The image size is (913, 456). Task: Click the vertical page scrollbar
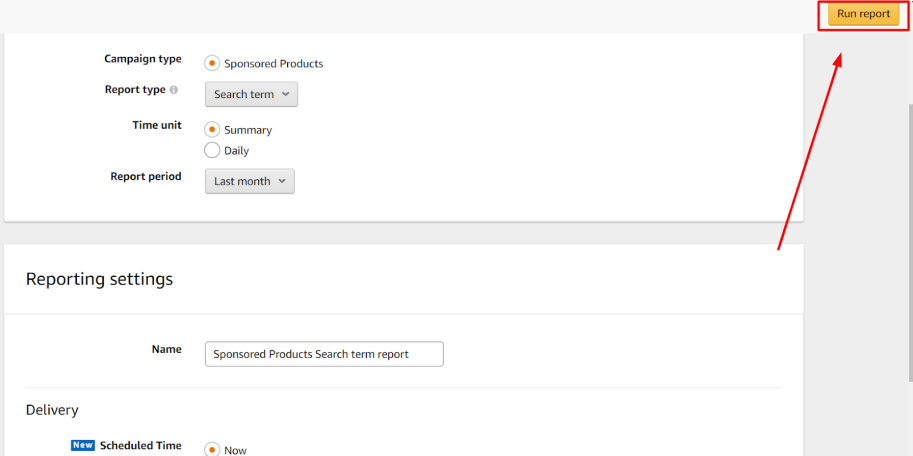pos(910,243)
